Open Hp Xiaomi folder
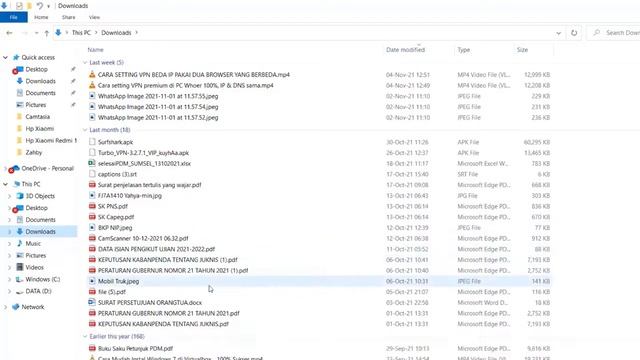640x360 pixels. click(40, 129)
